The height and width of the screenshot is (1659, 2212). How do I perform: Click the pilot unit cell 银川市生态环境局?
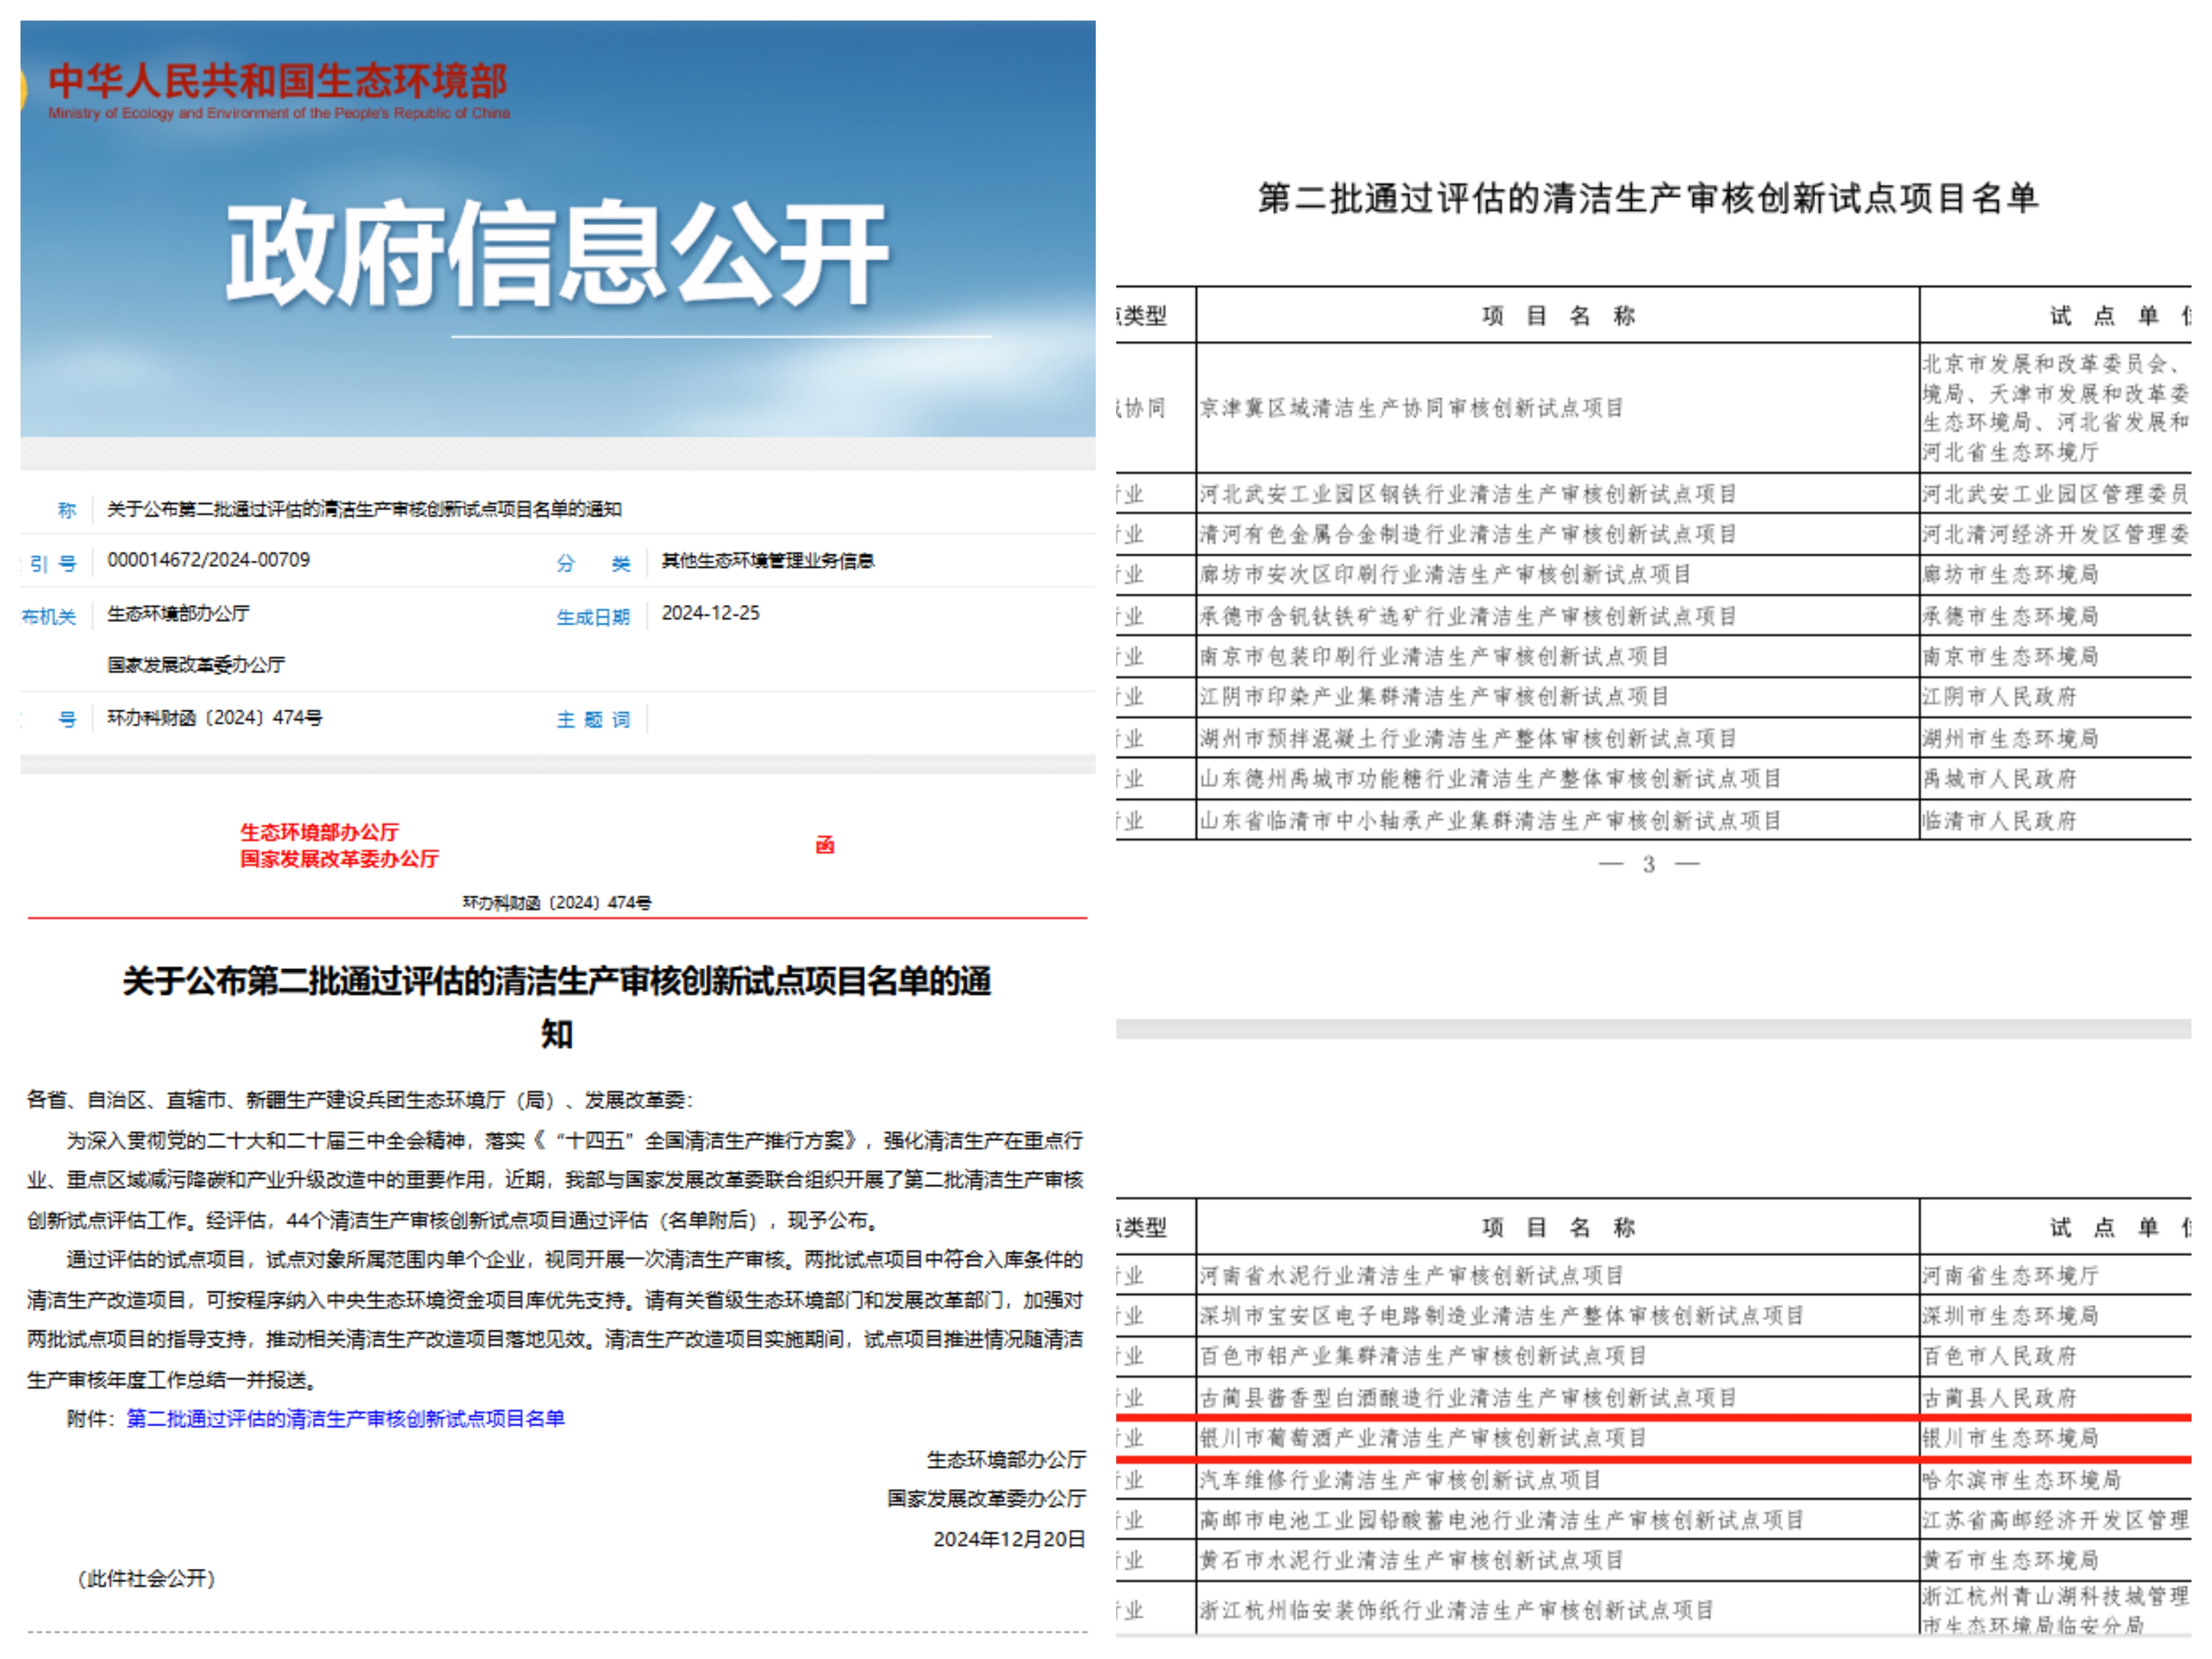click(x=2010, y=1439)
